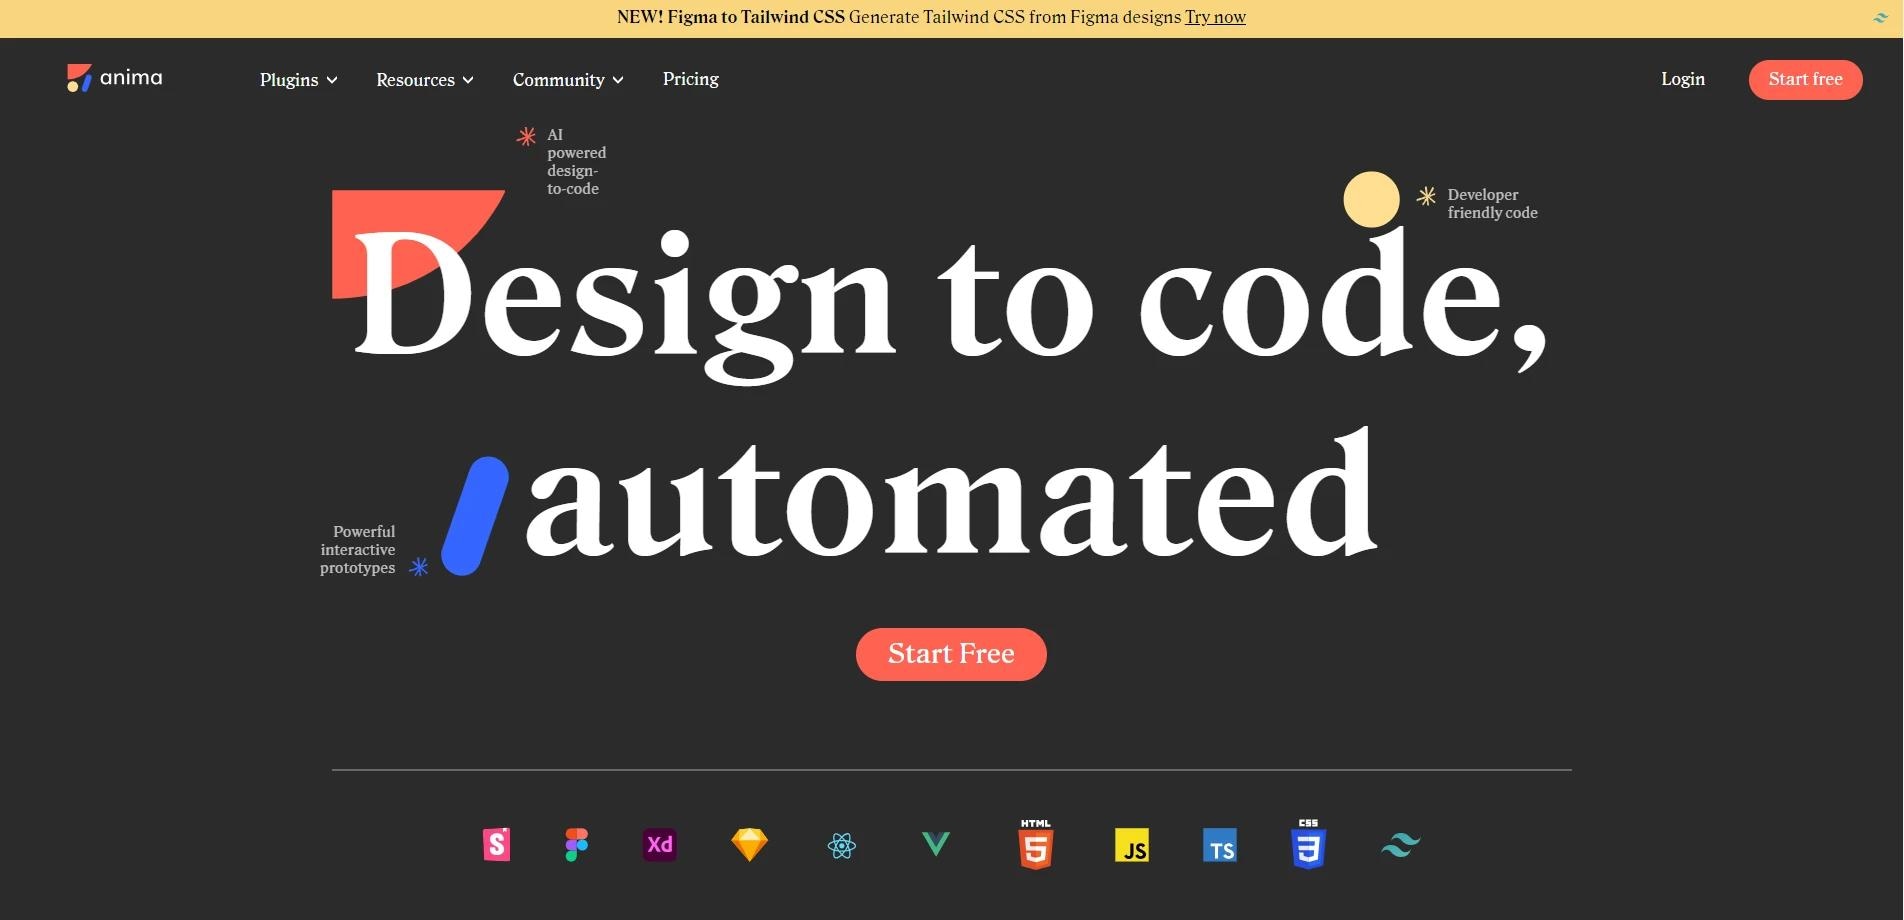Click 'Figma to Tailwind CSS' banner text
Screen dimensions: 1904x920
pyautogui.click(x=756, y=17)
